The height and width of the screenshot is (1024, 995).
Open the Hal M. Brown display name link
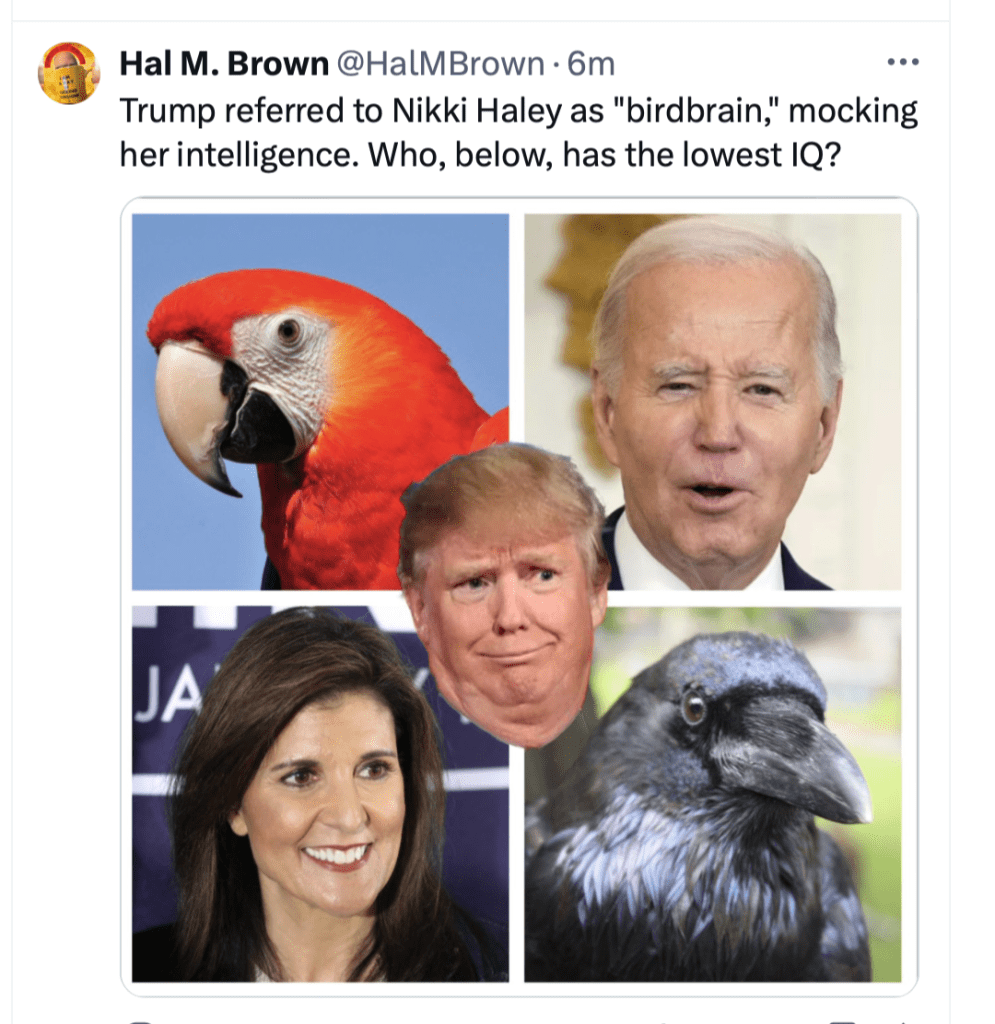(x=224, y=64)
